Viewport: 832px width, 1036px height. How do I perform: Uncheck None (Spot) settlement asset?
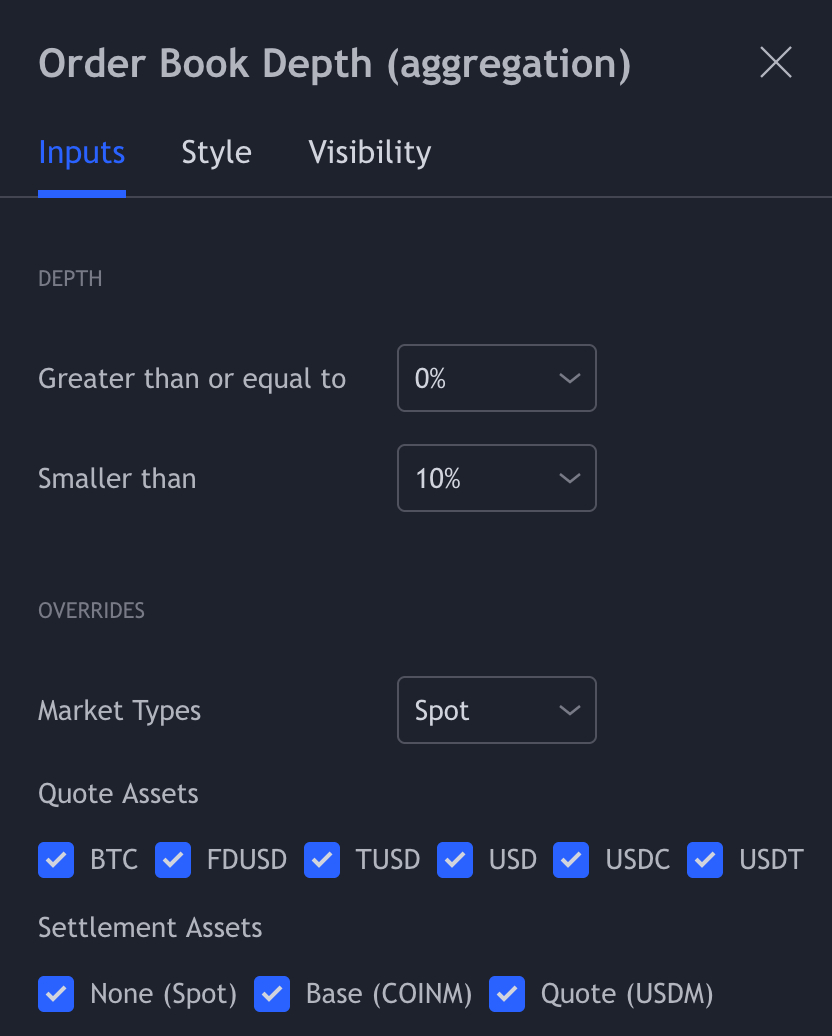(x=56, y=993)
